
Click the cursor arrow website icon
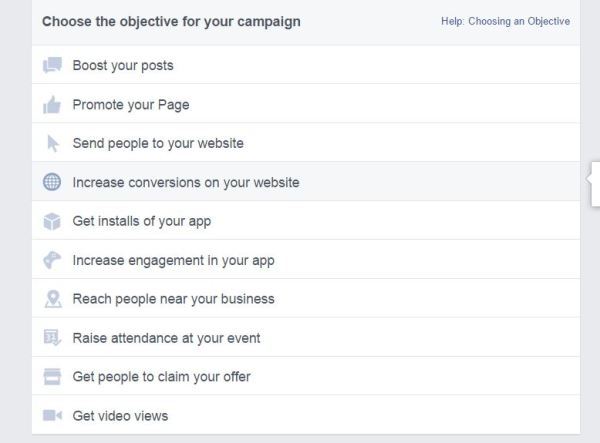tap(53, 143)
